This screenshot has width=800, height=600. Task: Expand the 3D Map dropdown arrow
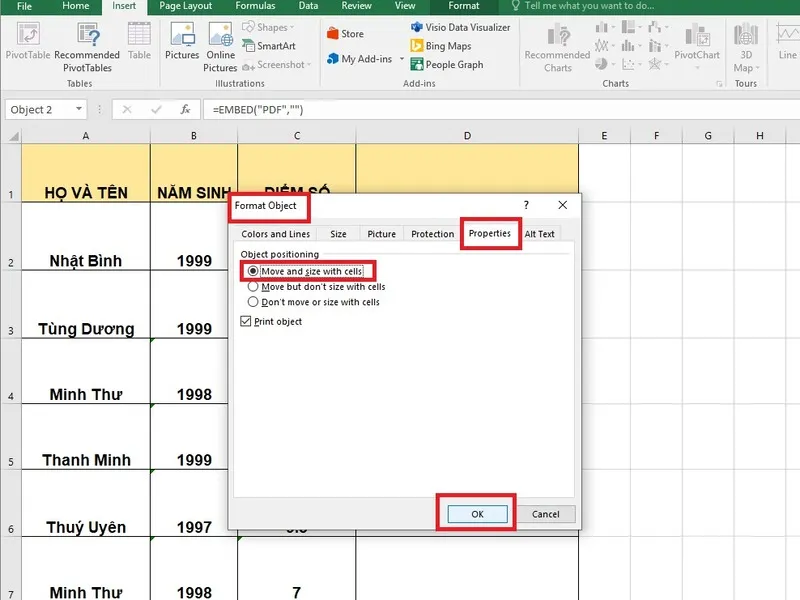pyautogui.click(x=757, y=68)
